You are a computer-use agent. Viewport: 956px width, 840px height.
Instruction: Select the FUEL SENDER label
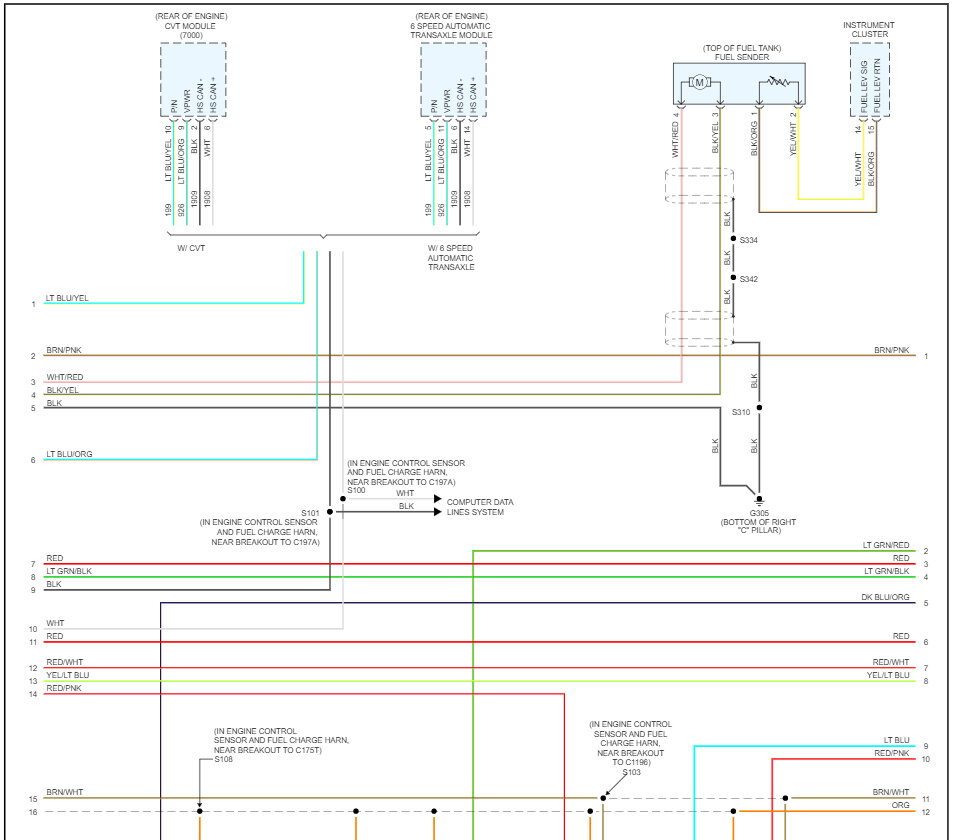click(742, 57)
